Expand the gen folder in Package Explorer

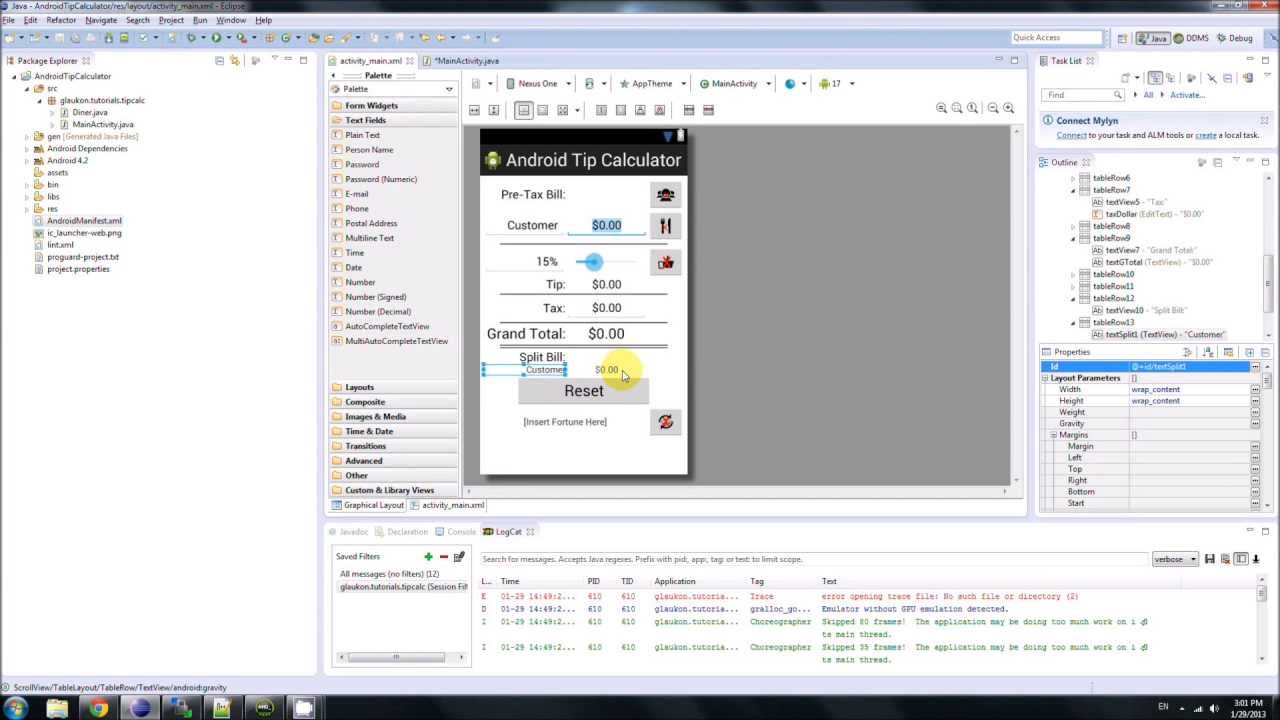(x=27, y=136)
